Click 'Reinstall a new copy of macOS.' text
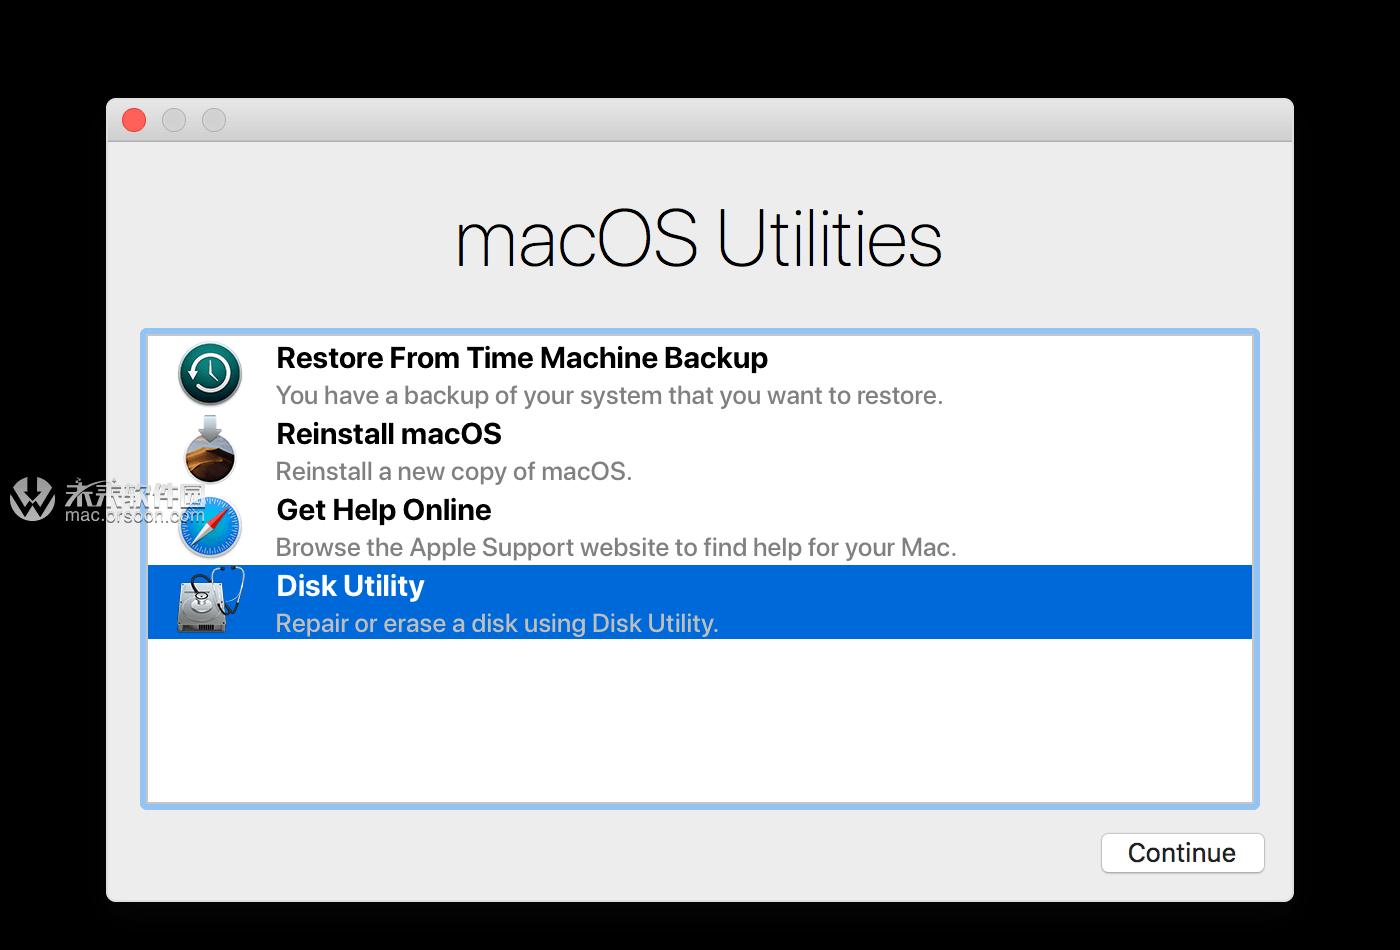 [454, 471]
